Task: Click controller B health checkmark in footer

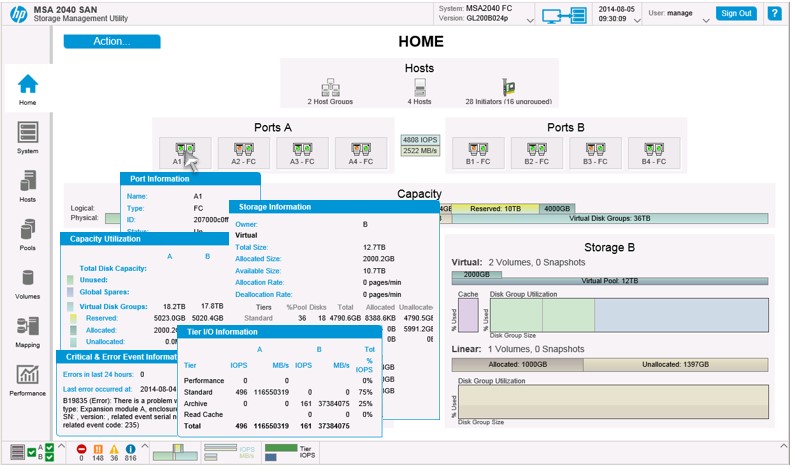Action: click(x=50, y=457)
